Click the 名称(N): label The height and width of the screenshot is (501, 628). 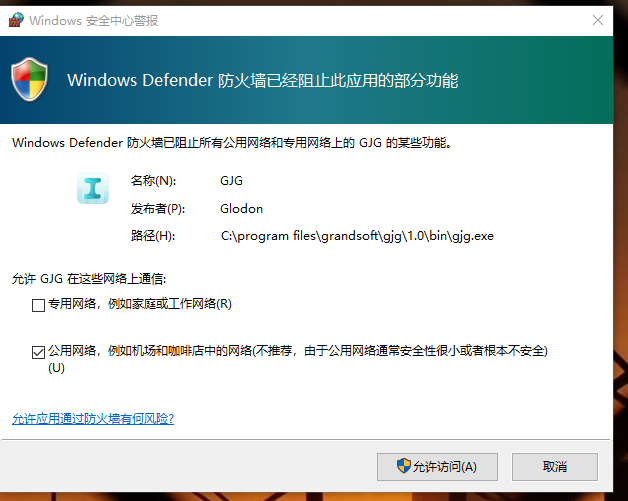pos(153,181)
